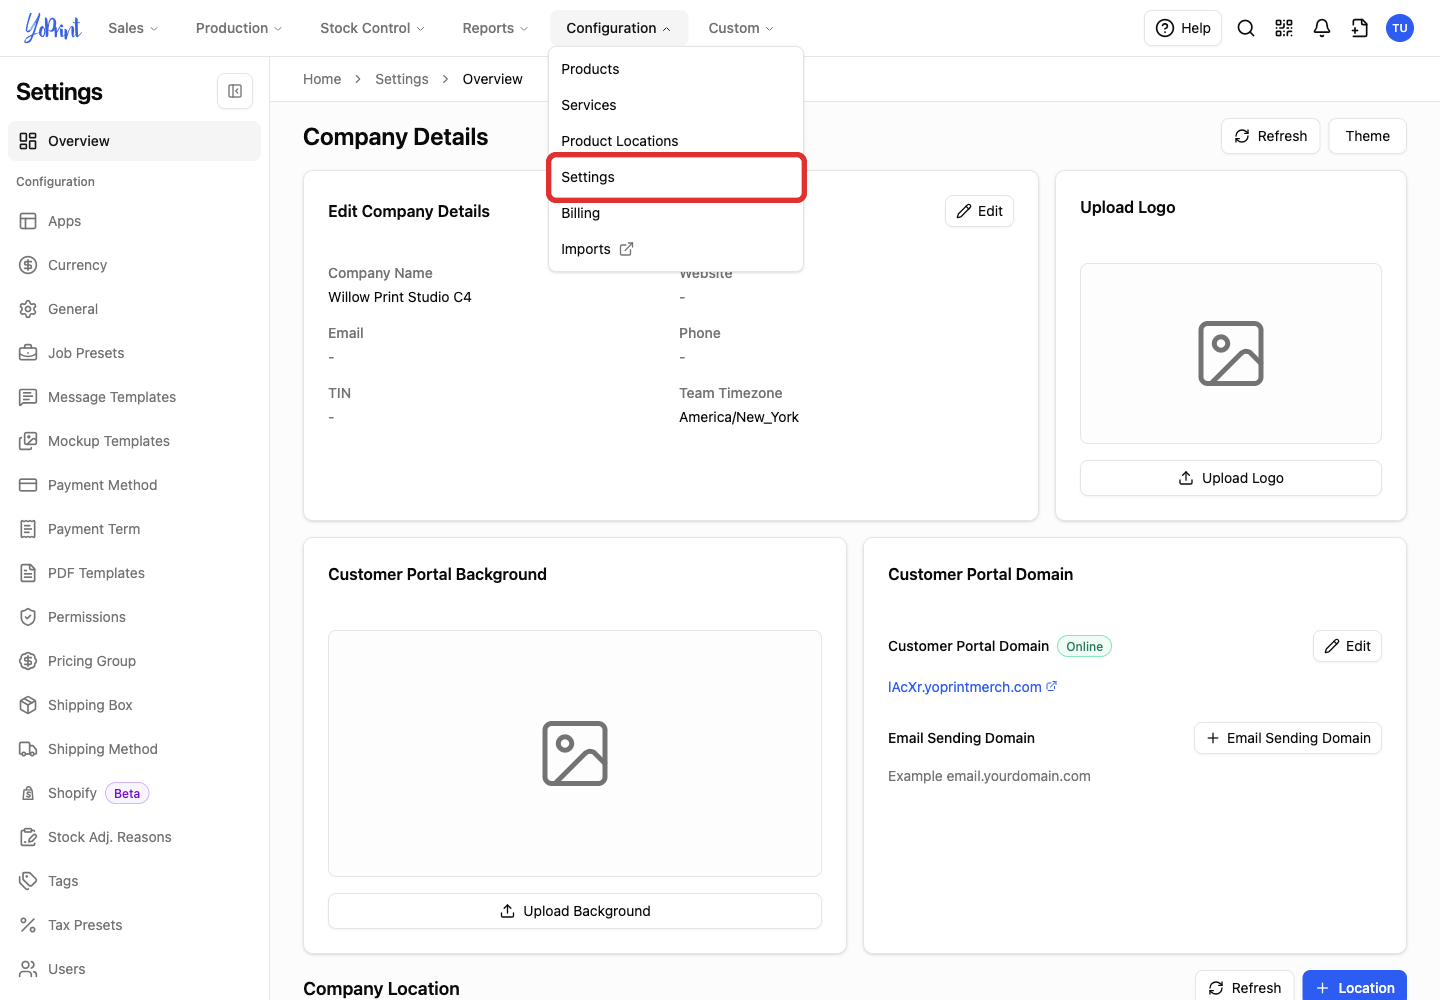
Task: Select Billing in the Configuration menu
Action: (x=676, y=213)
